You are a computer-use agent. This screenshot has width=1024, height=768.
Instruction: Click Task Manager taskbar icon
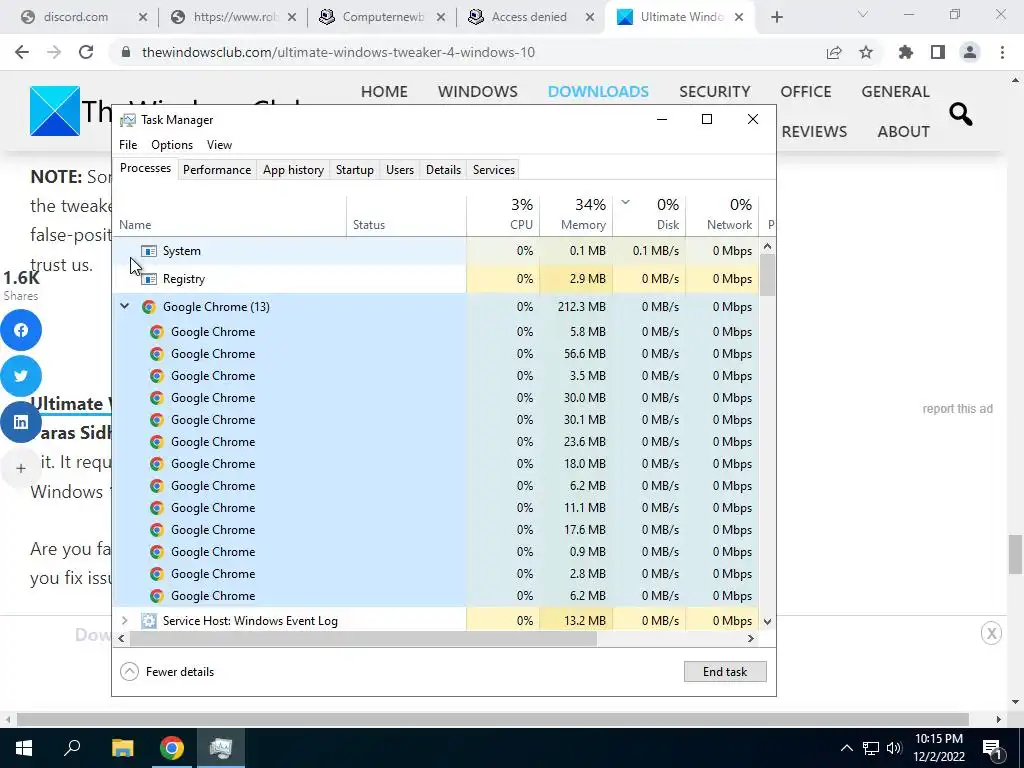coord(221,748)
